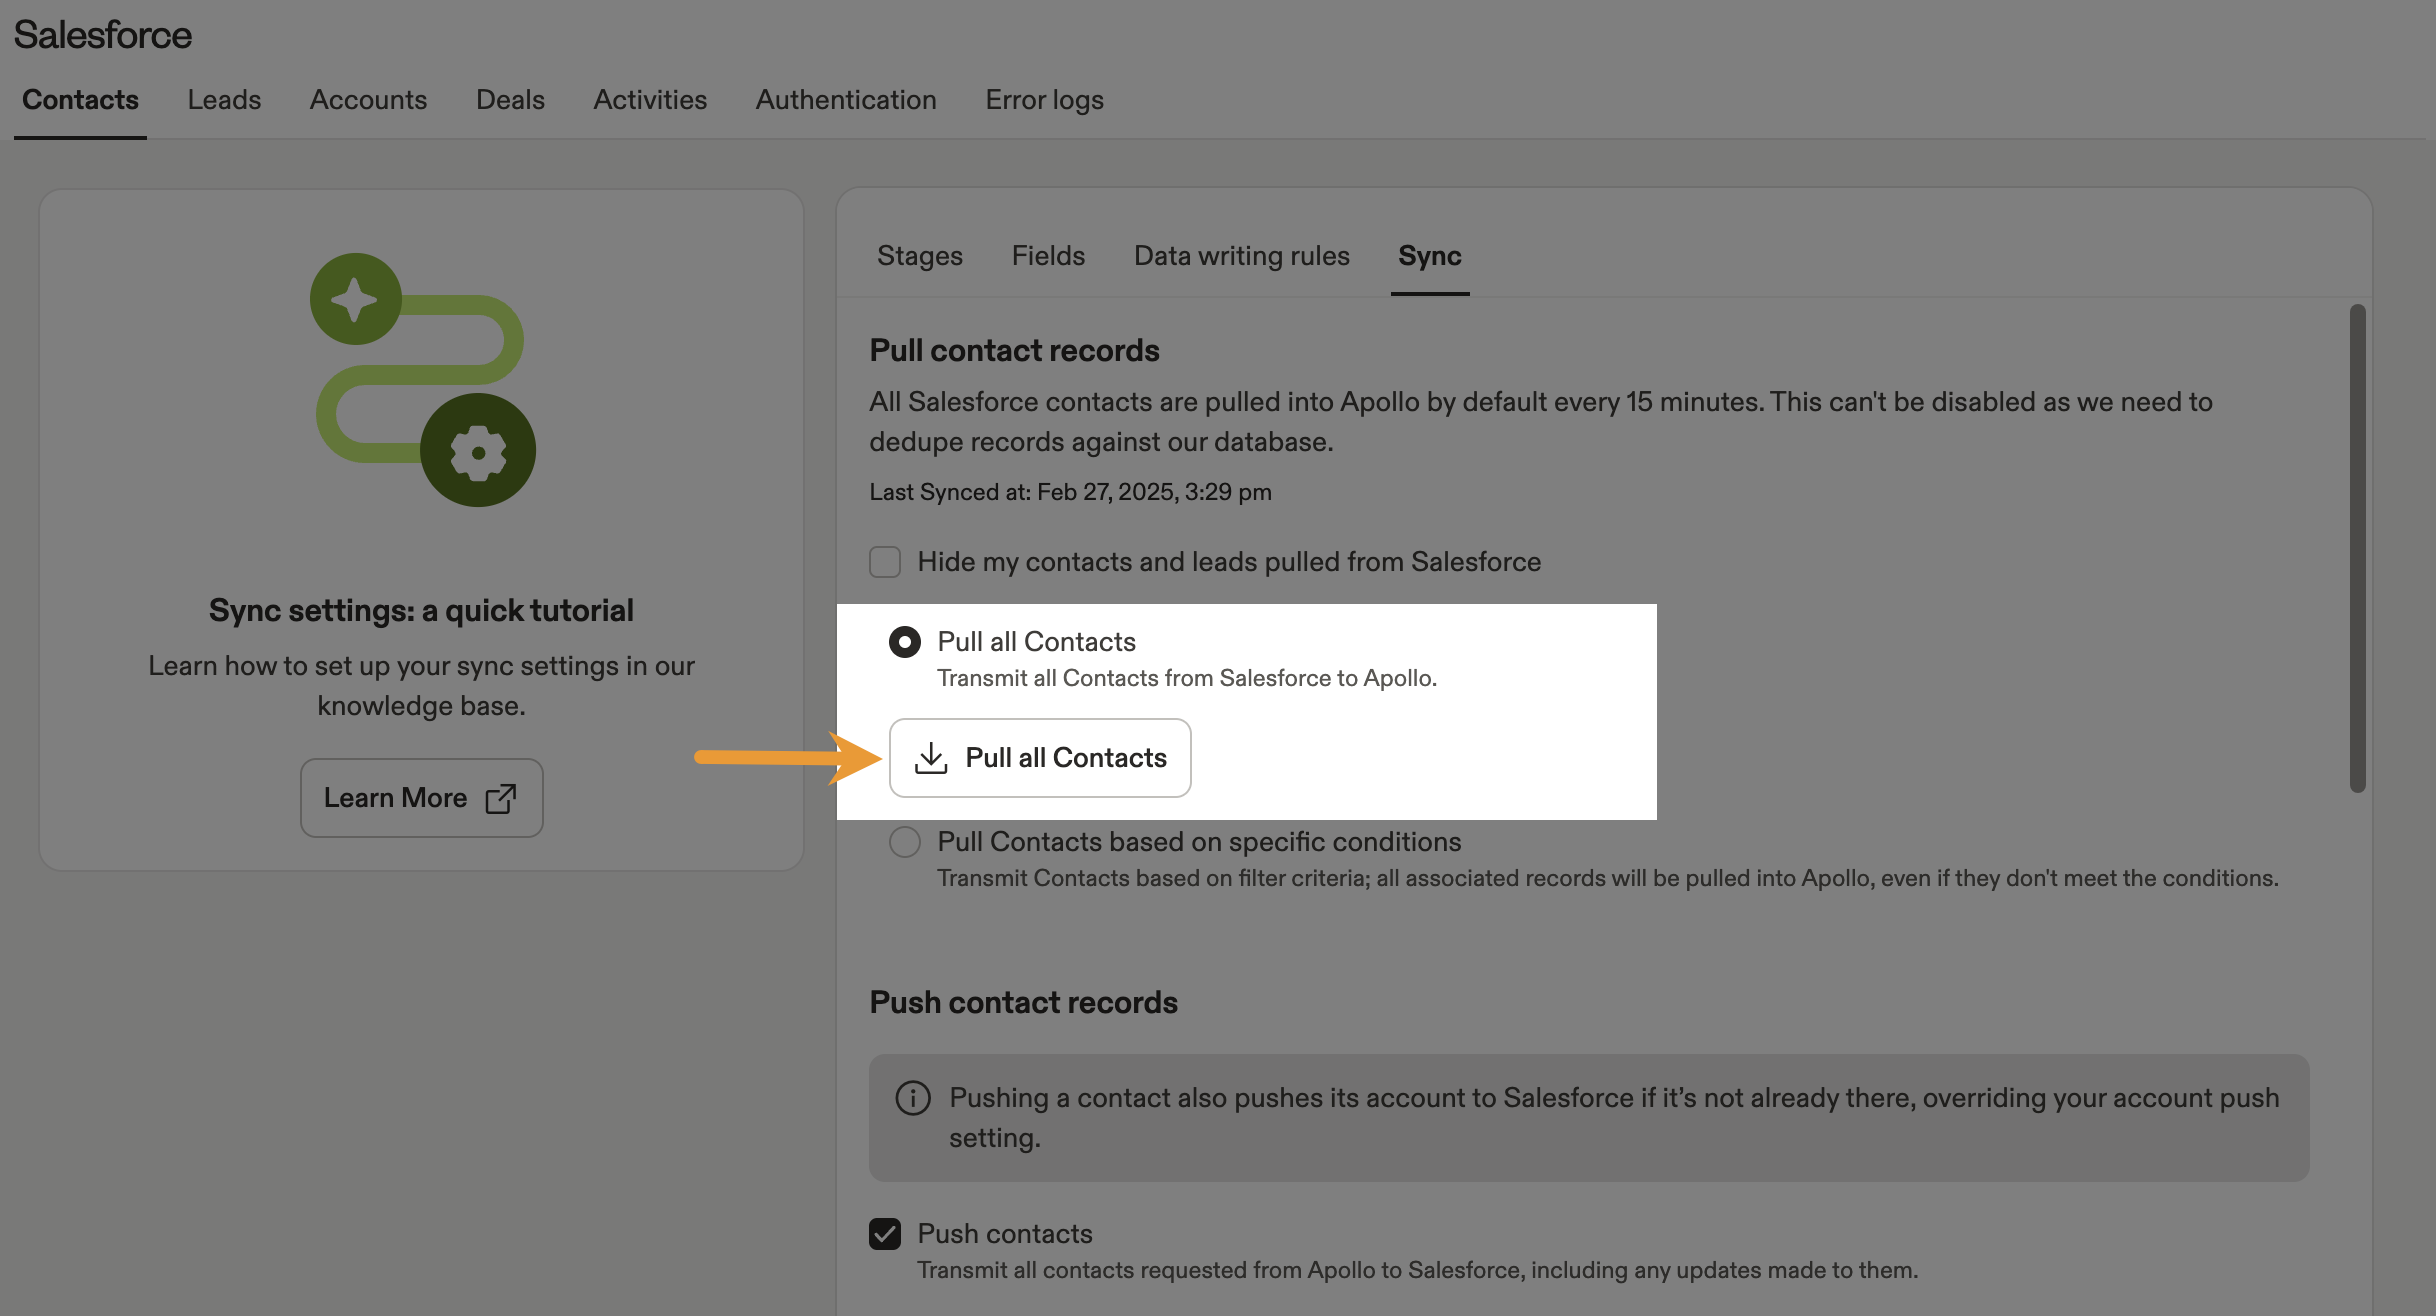Click the Sync settings: a quick tutorial heading
Viewport: 2436px width, 1316px height.
click(421, 610)
